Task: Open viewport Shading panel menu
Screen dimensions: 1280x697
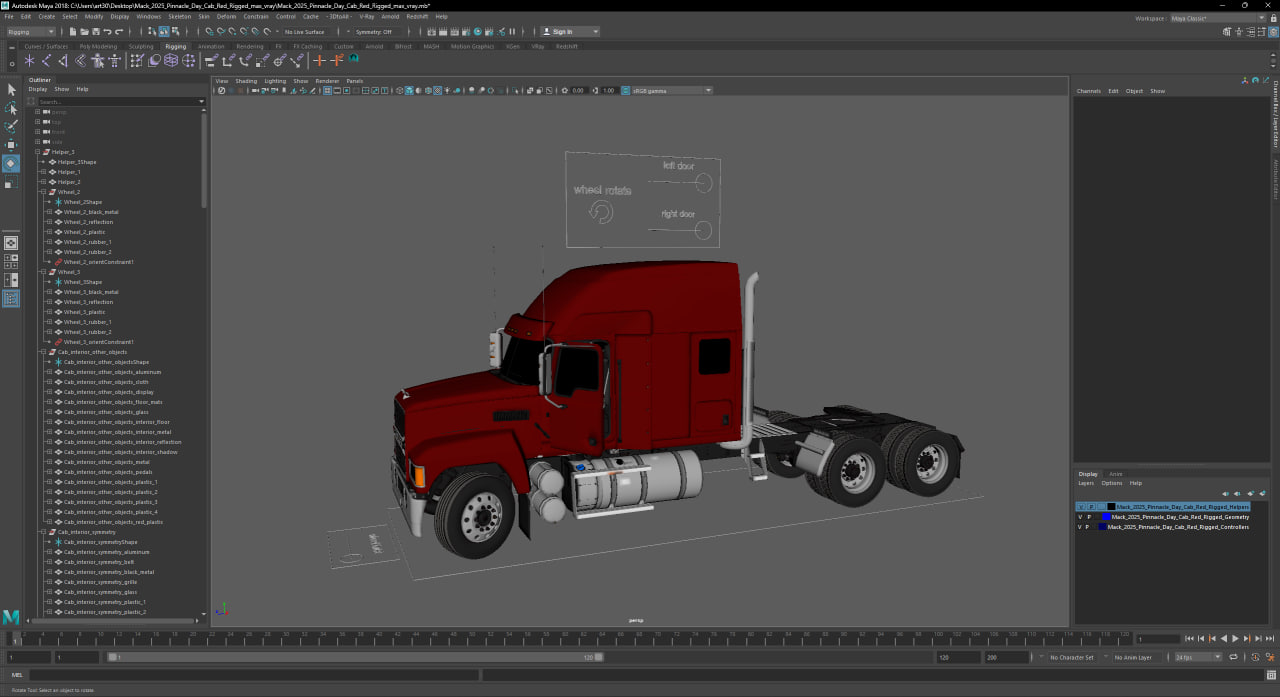Action: [246, 81]
